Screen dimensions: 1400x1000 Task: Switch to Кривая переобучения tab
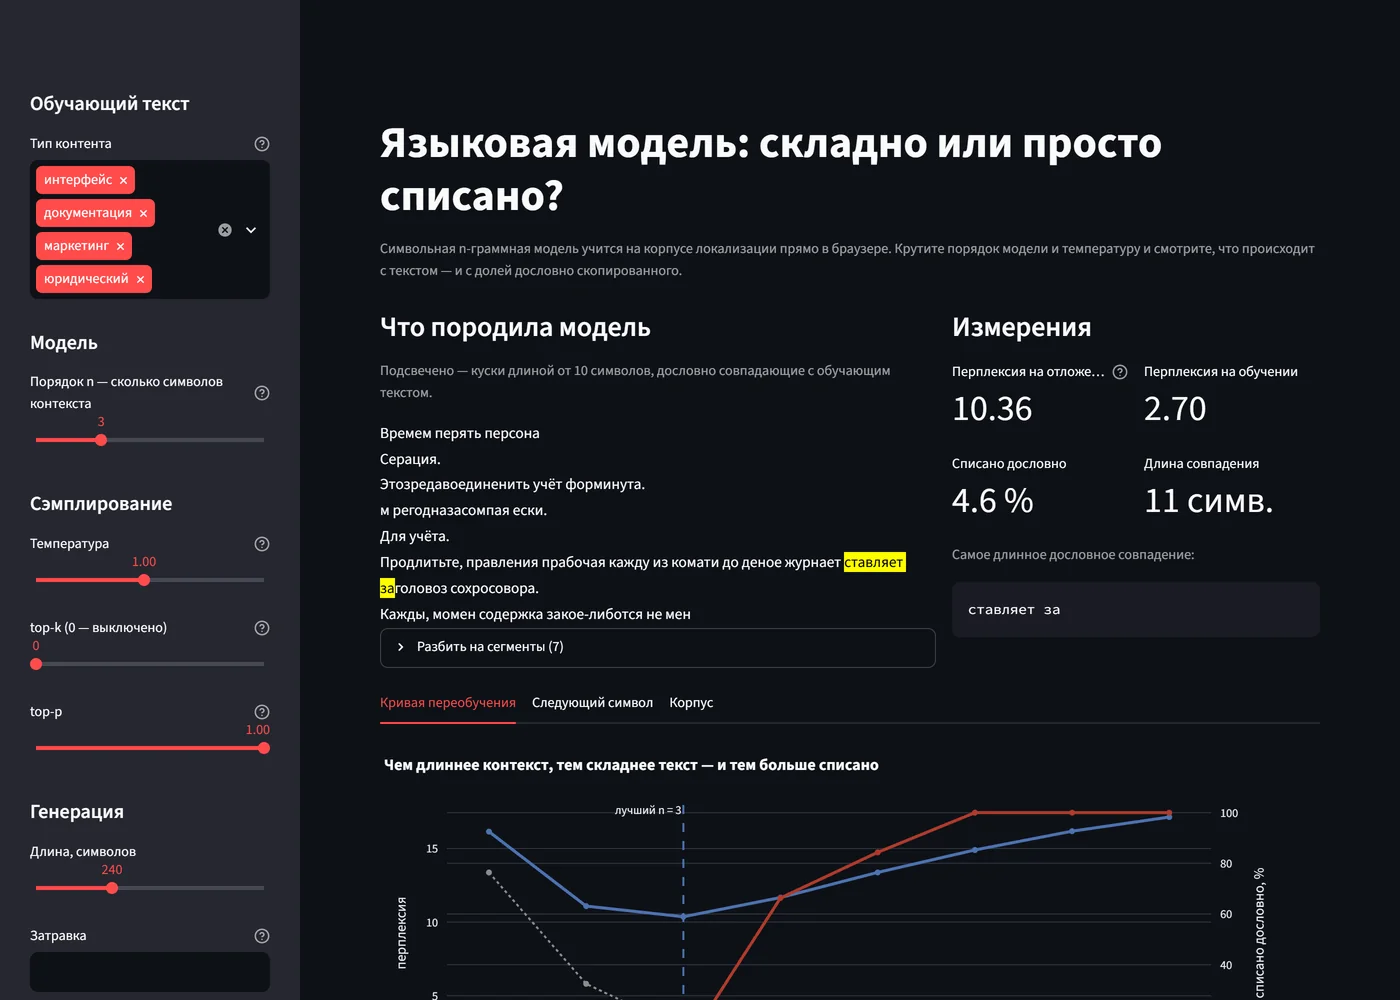pos(448,703)
